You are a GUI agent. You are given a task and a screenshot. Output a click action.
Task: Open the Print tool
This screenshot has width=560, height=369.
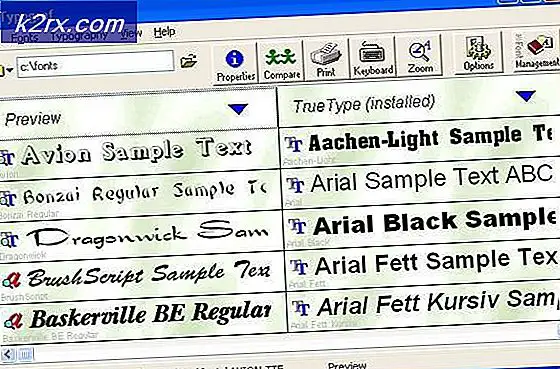click(326, 60)
